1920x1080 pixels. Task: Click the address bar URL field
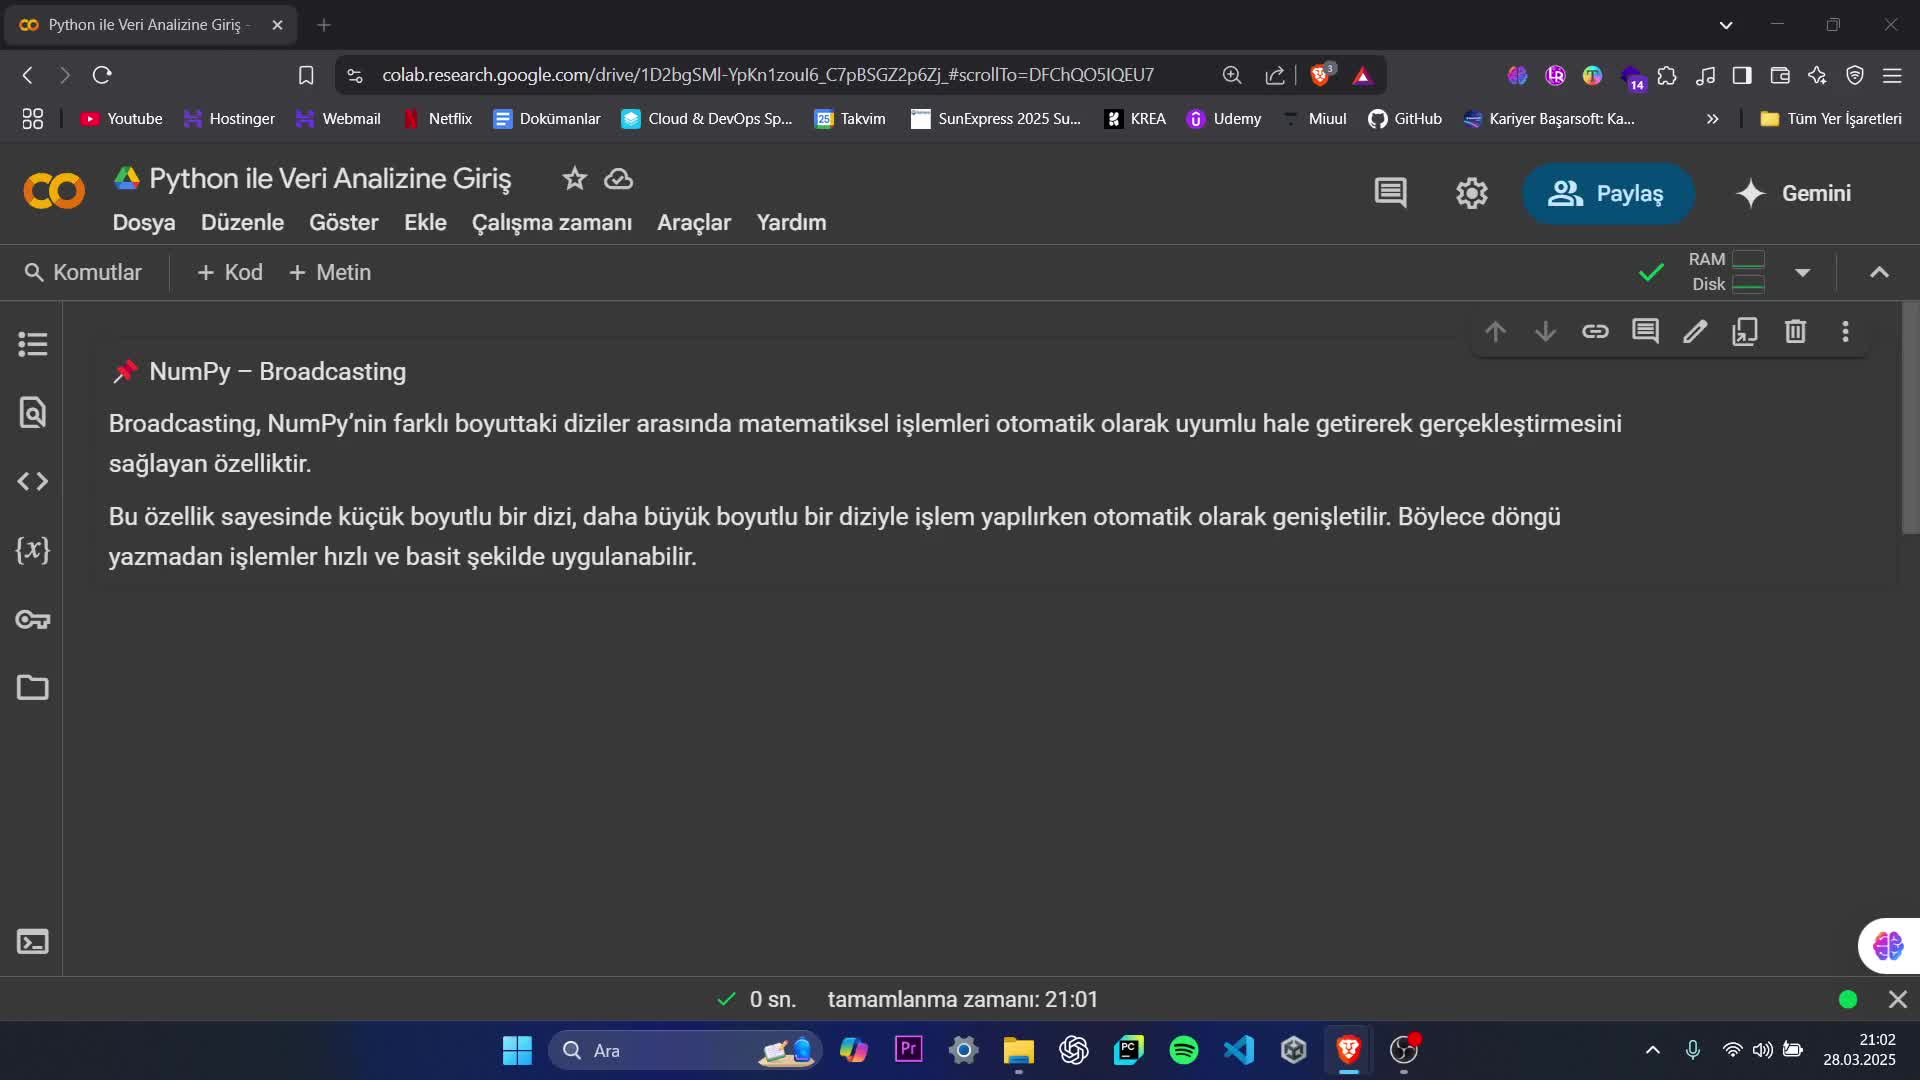point(767,75)
